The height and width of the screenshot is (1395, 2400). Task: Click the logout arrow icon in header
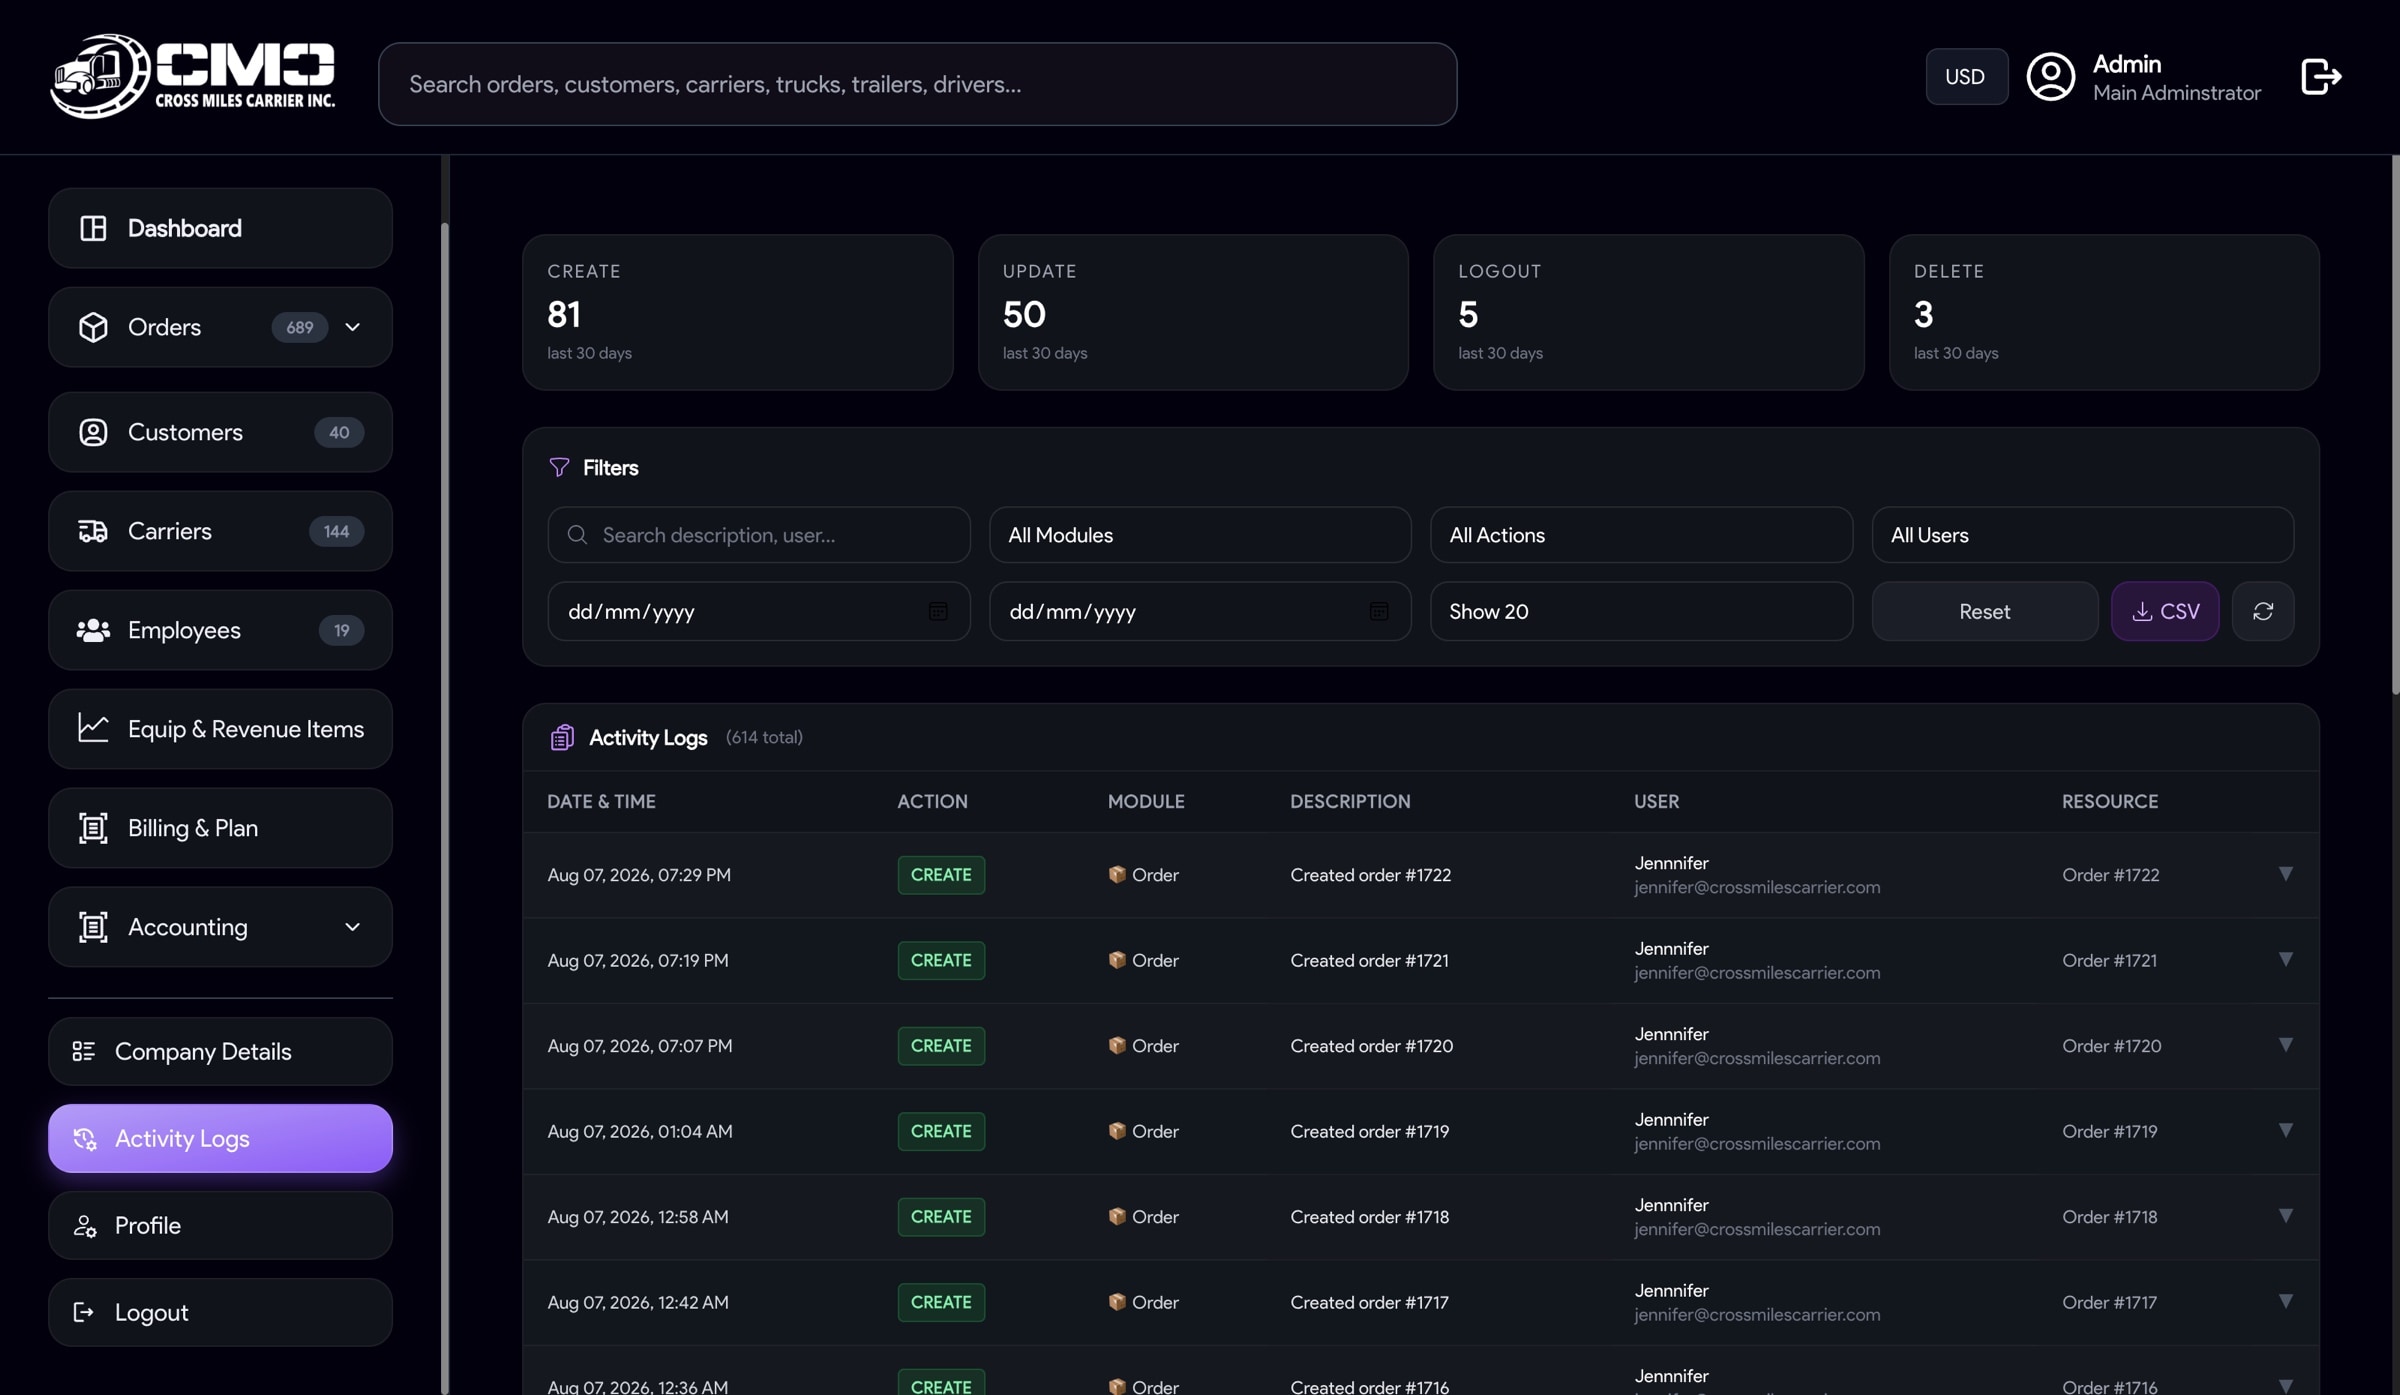point(2321,77)
